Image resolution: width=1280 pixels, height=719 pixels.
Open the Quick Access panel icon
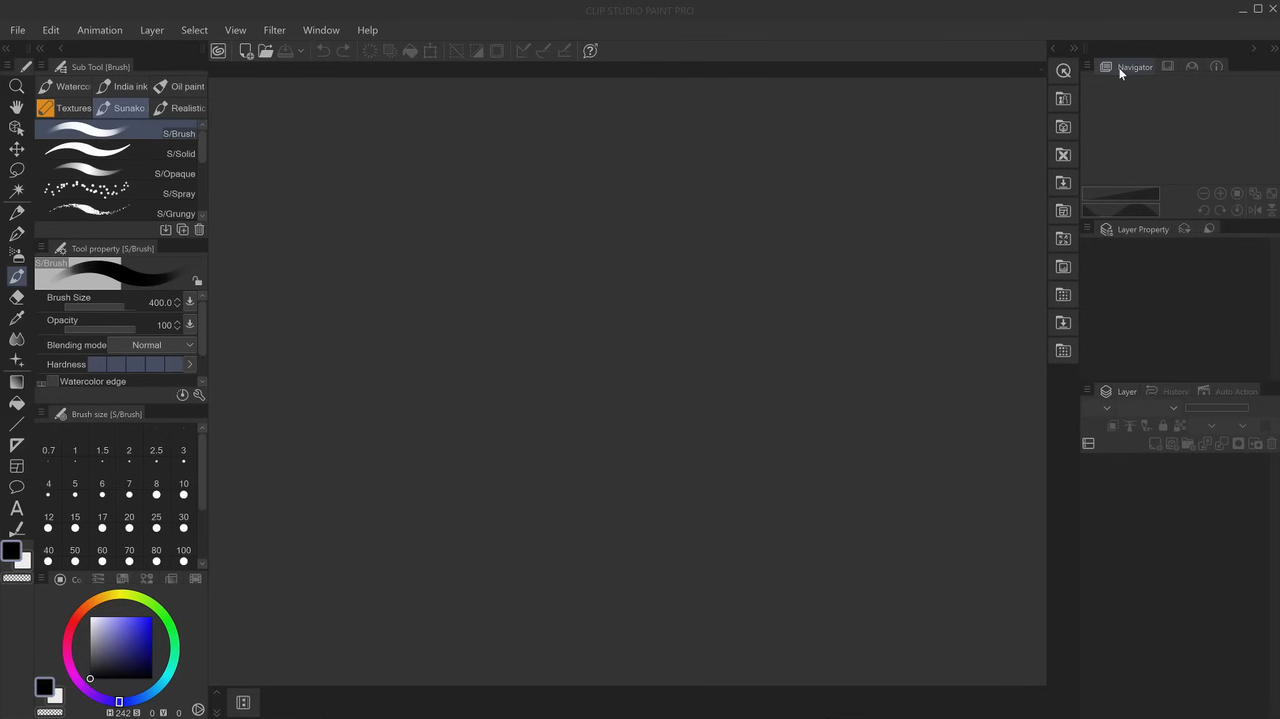coord(1063,71)
